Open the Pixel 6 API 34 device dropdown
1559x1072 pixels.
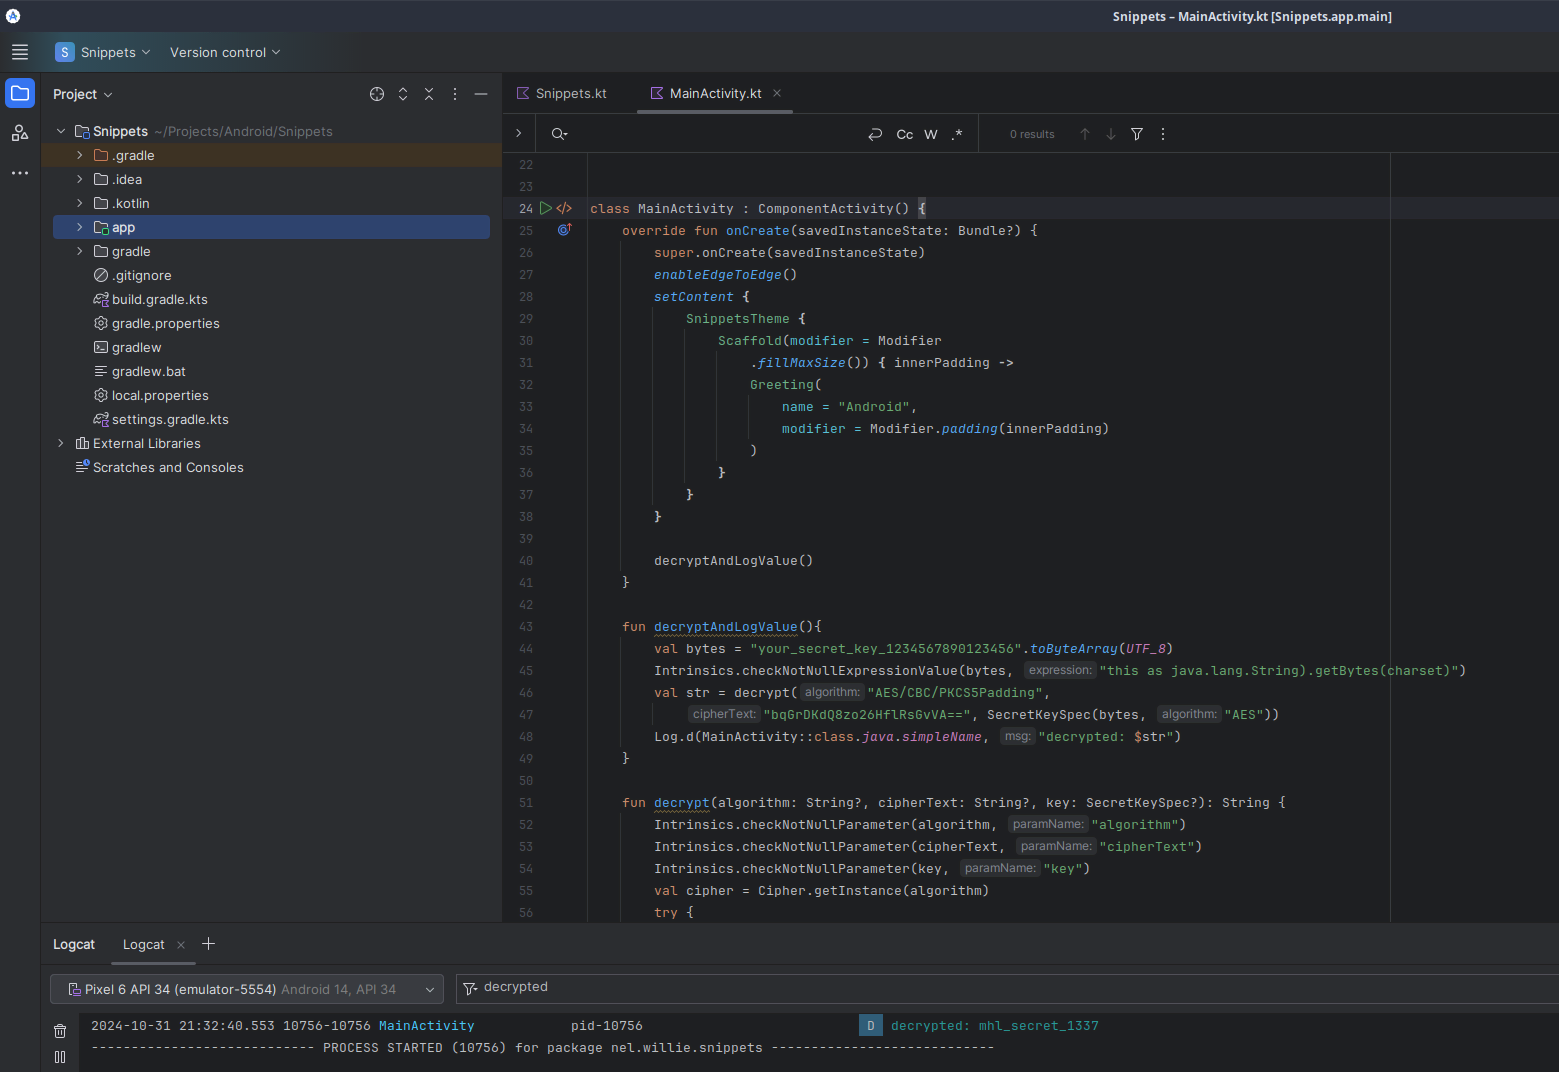point(246,989)
